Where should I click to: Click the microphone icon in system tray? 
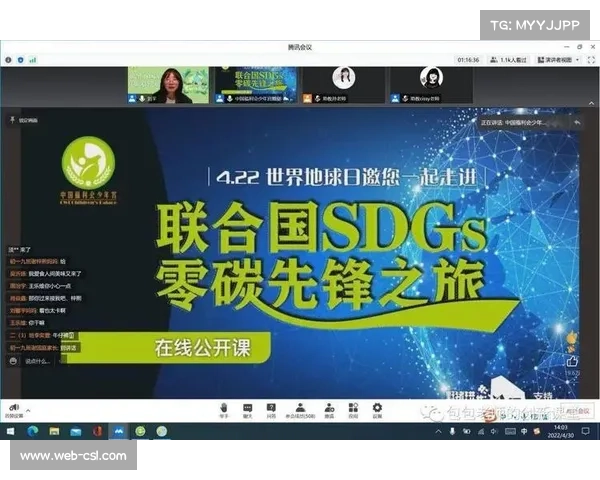click(x=452, y=432)
